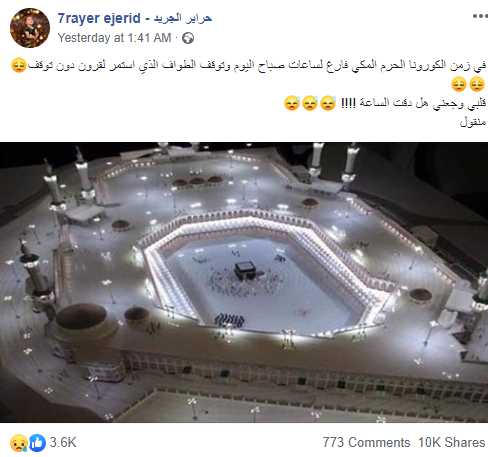
Task: Open the Grand Mosque model photo
Action: coord(244,282)
